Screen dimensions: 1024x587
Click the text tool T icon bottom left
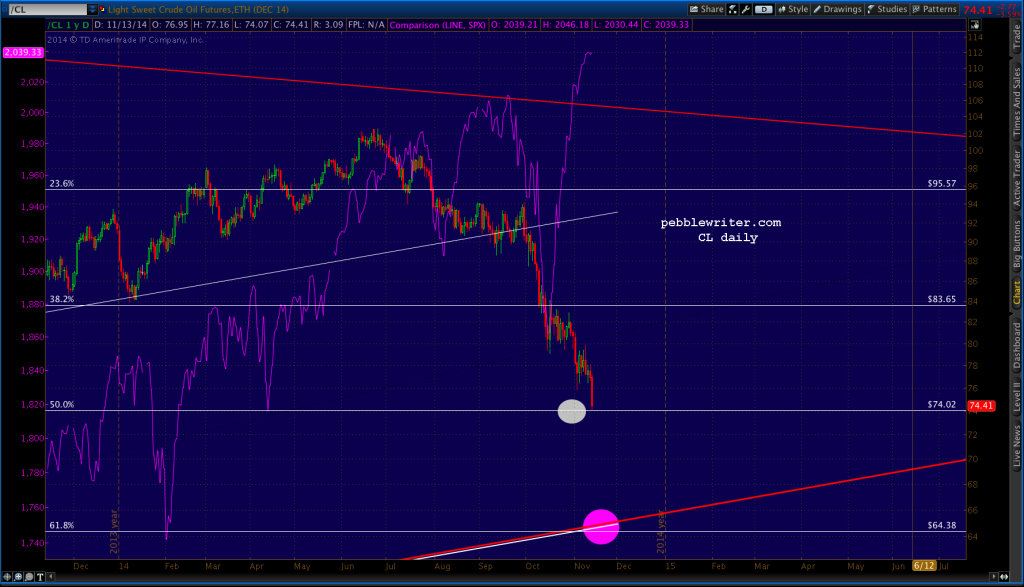pos(40,578)
